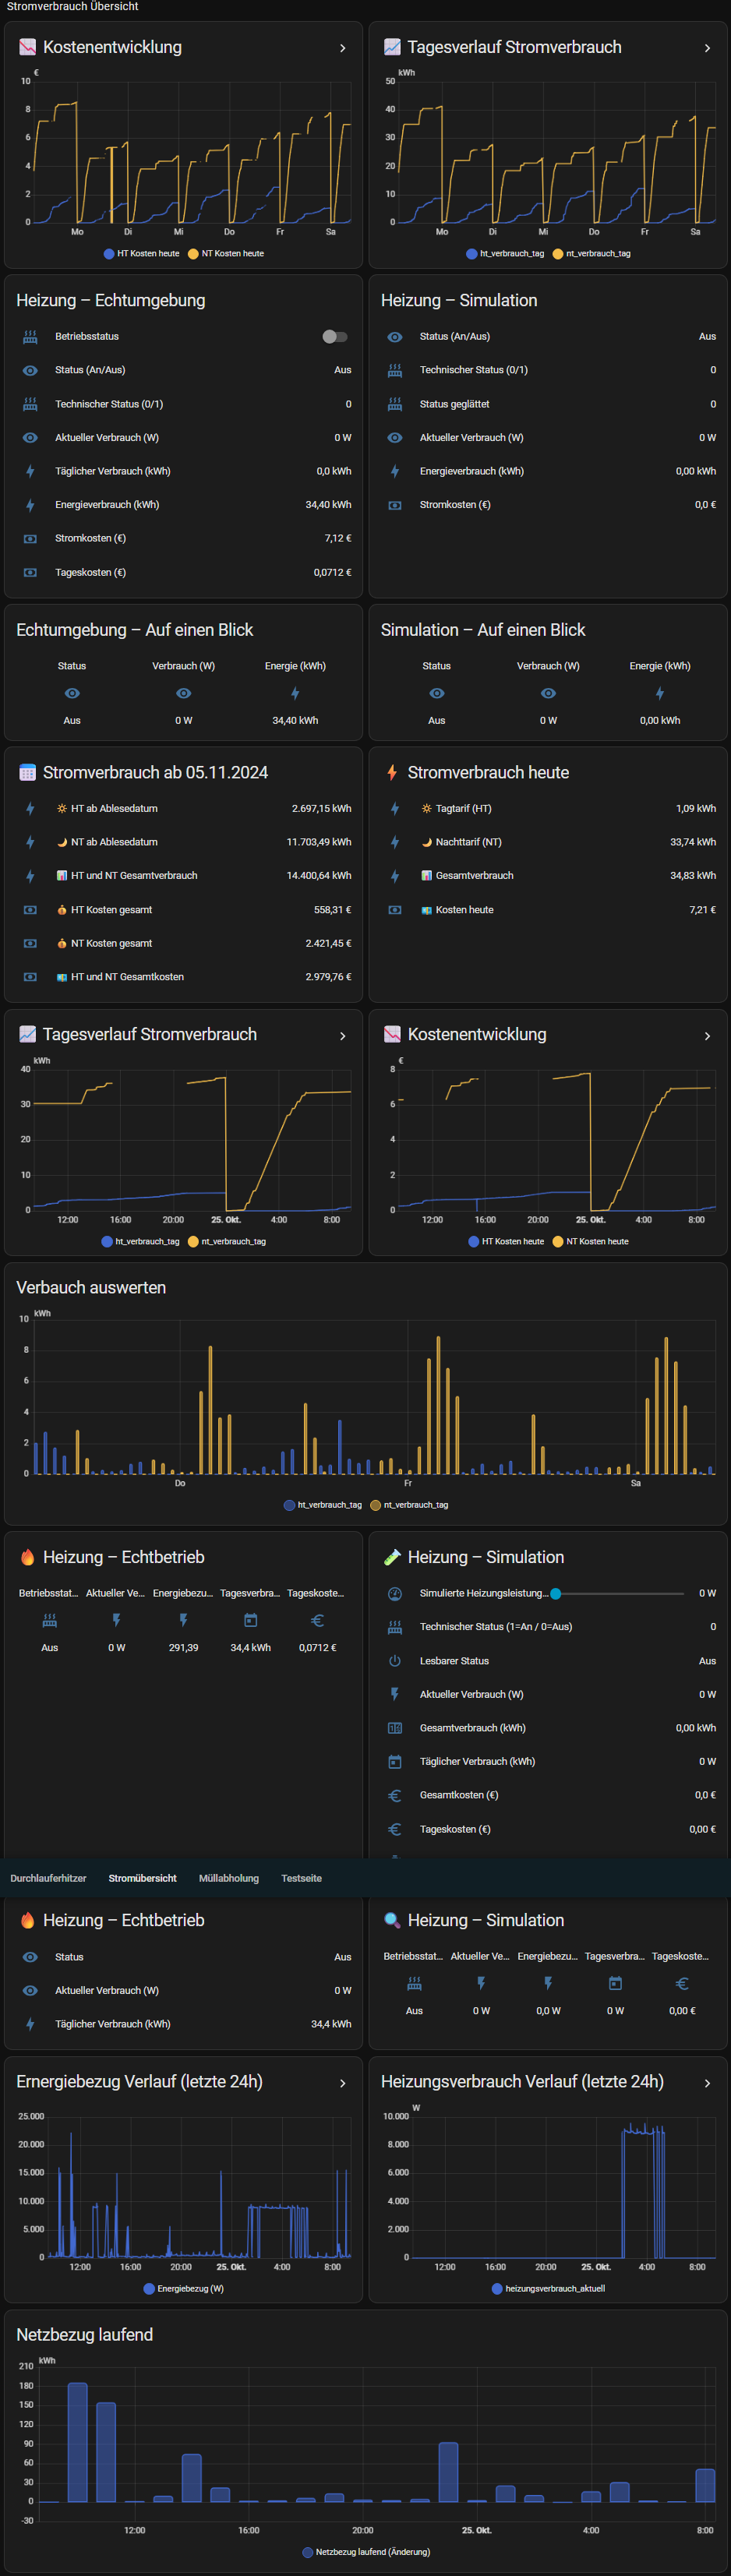Expand the topmost Kostenentwicklung card chevron
731x2576 pixels.
tap(342, 48)
